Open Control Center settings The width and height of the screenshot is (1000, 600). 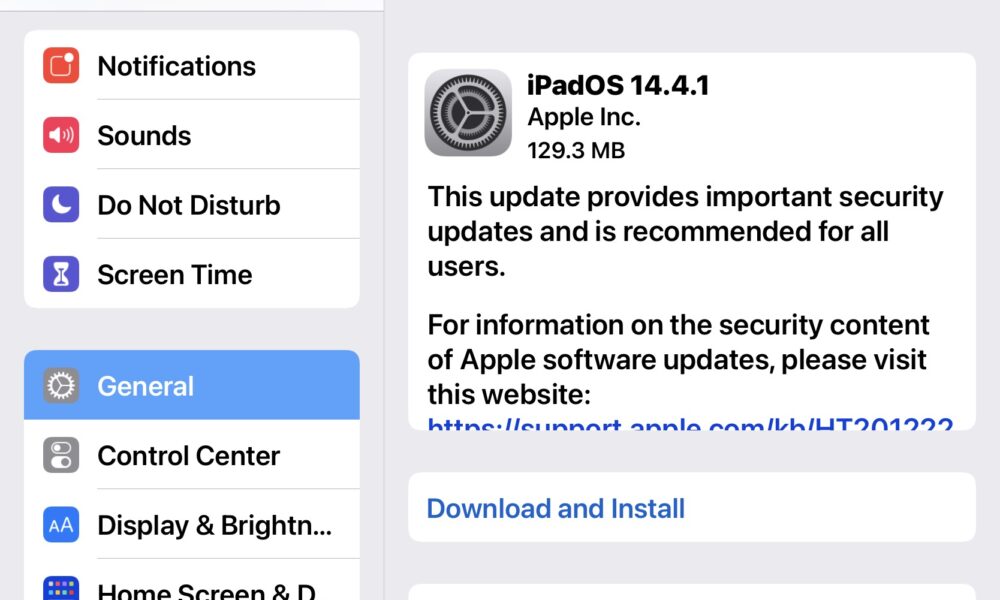click(191, 455)
